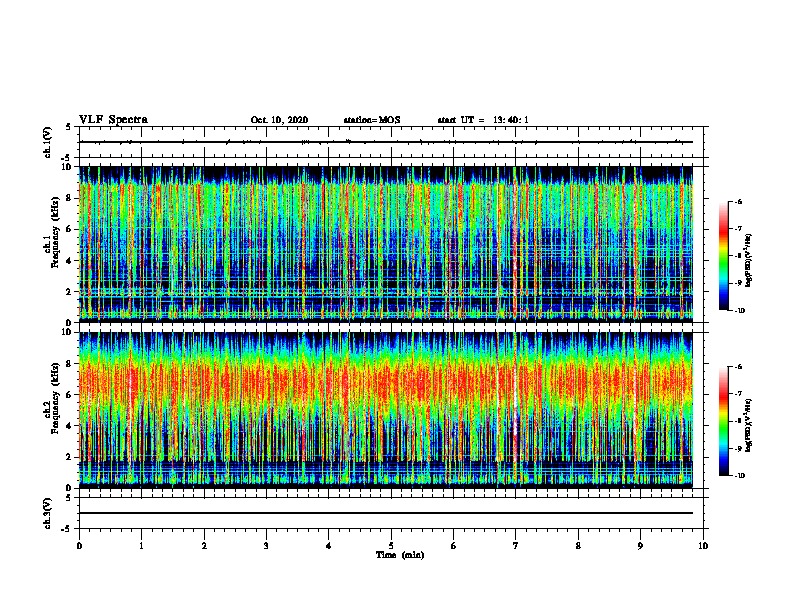Click the time axis tick label "5"
The height and width of the screenshot is (612, 792).
[391, 545]
